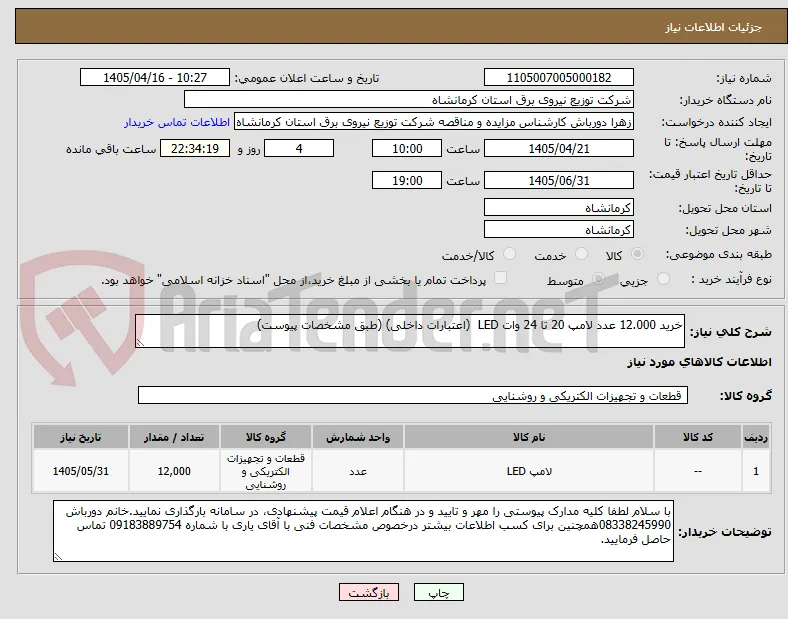Click the شرح کلی نیاز description textarea

point(410,331)
